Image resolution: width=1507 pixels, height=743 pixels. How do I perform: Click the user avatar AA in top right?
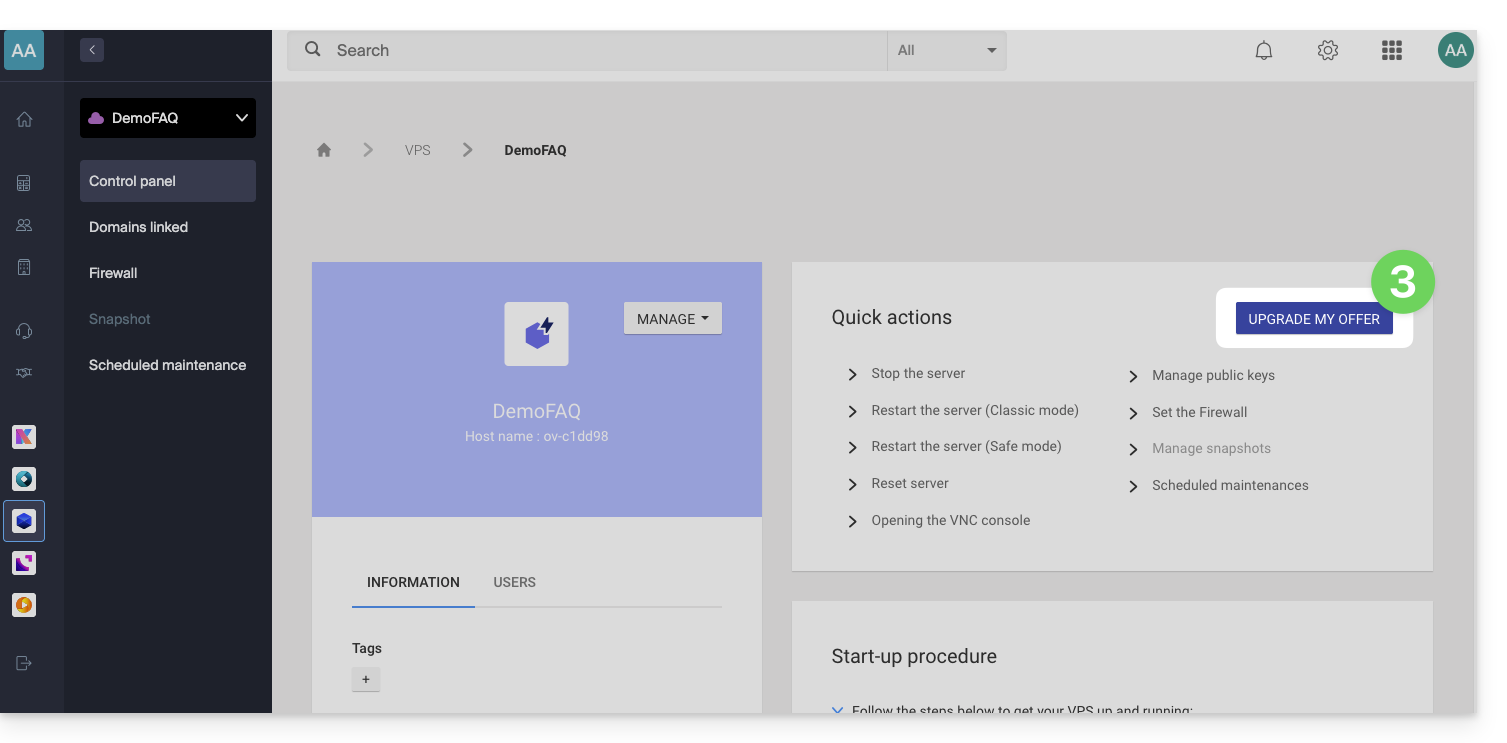[1455, 50]
